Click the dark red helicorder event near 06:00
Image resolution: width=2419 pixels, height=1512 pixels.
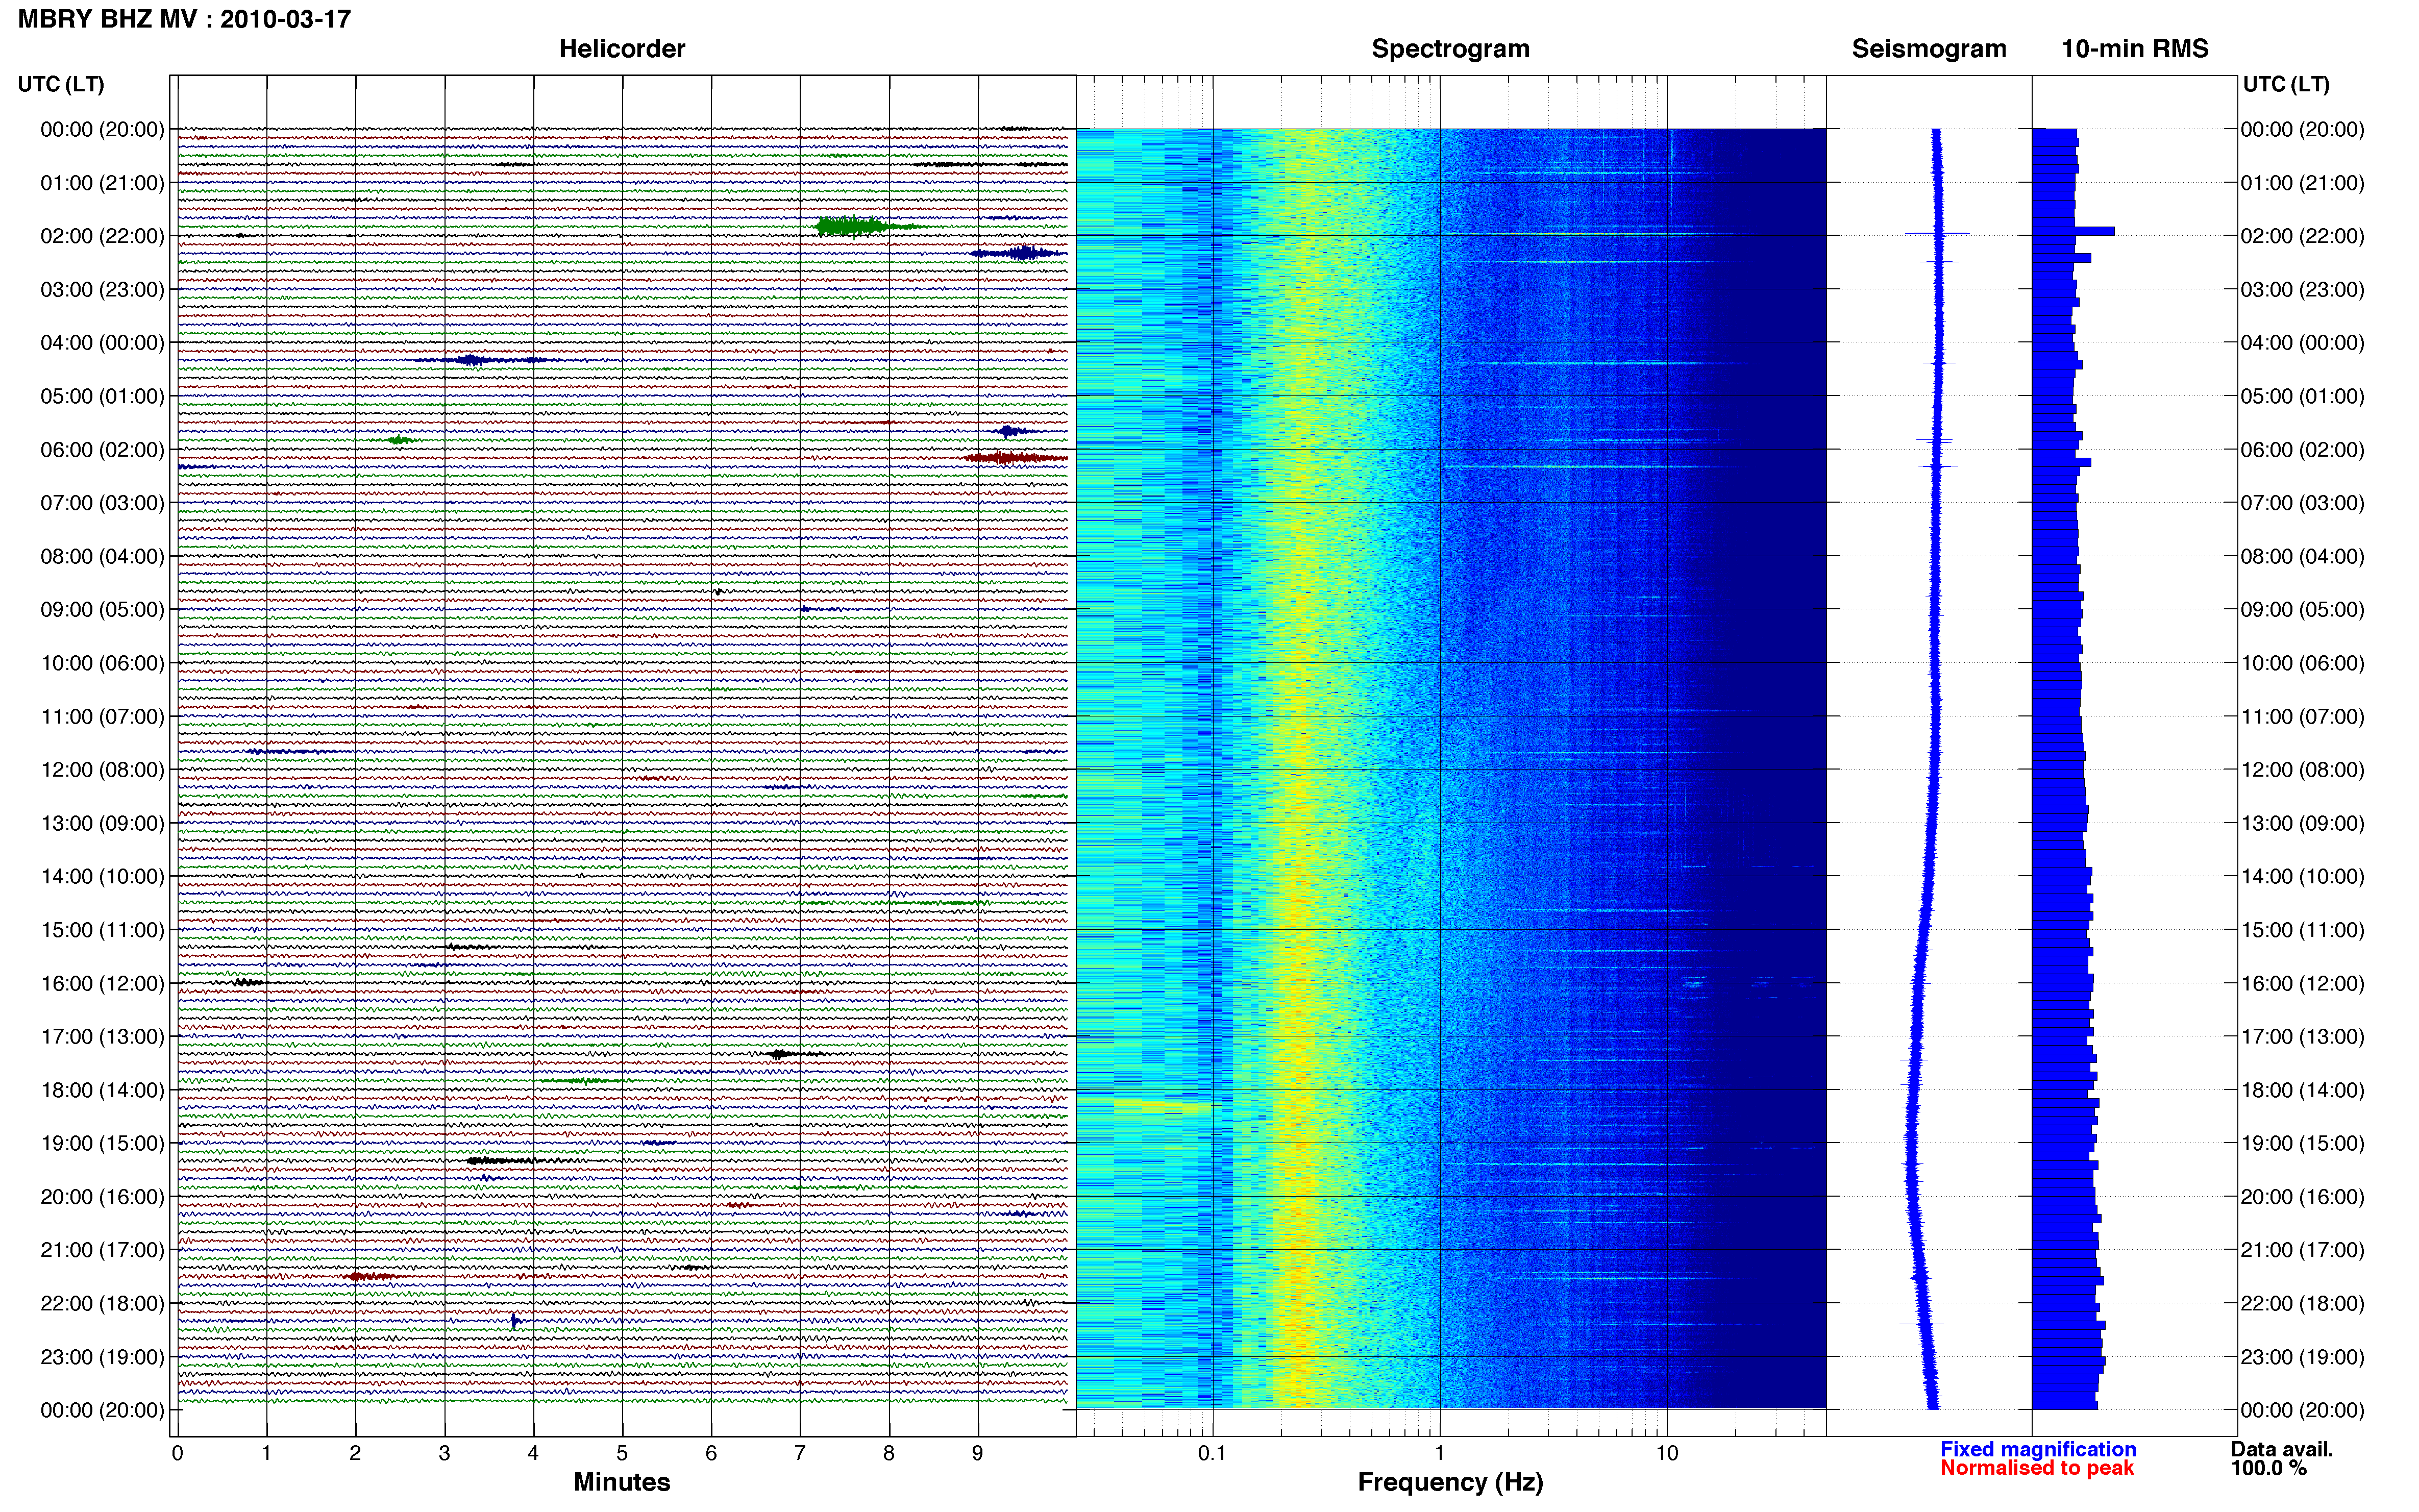point(1016,458)
